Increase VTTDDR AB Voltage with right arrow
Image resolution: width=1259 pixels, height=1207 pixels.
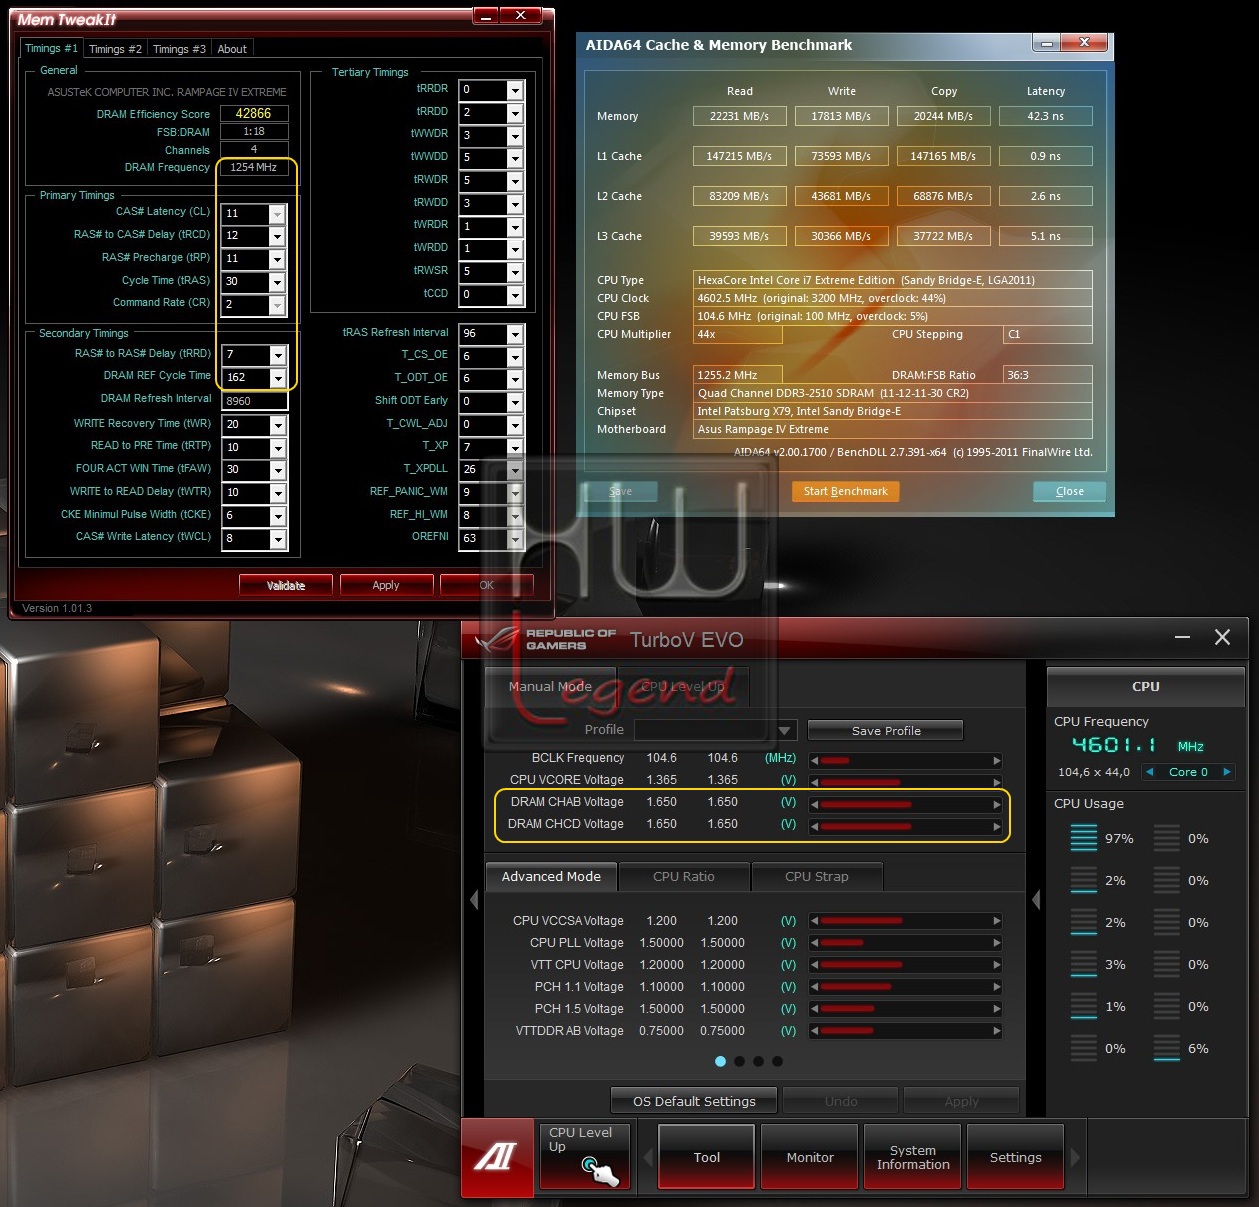(x=997, y=1031)
